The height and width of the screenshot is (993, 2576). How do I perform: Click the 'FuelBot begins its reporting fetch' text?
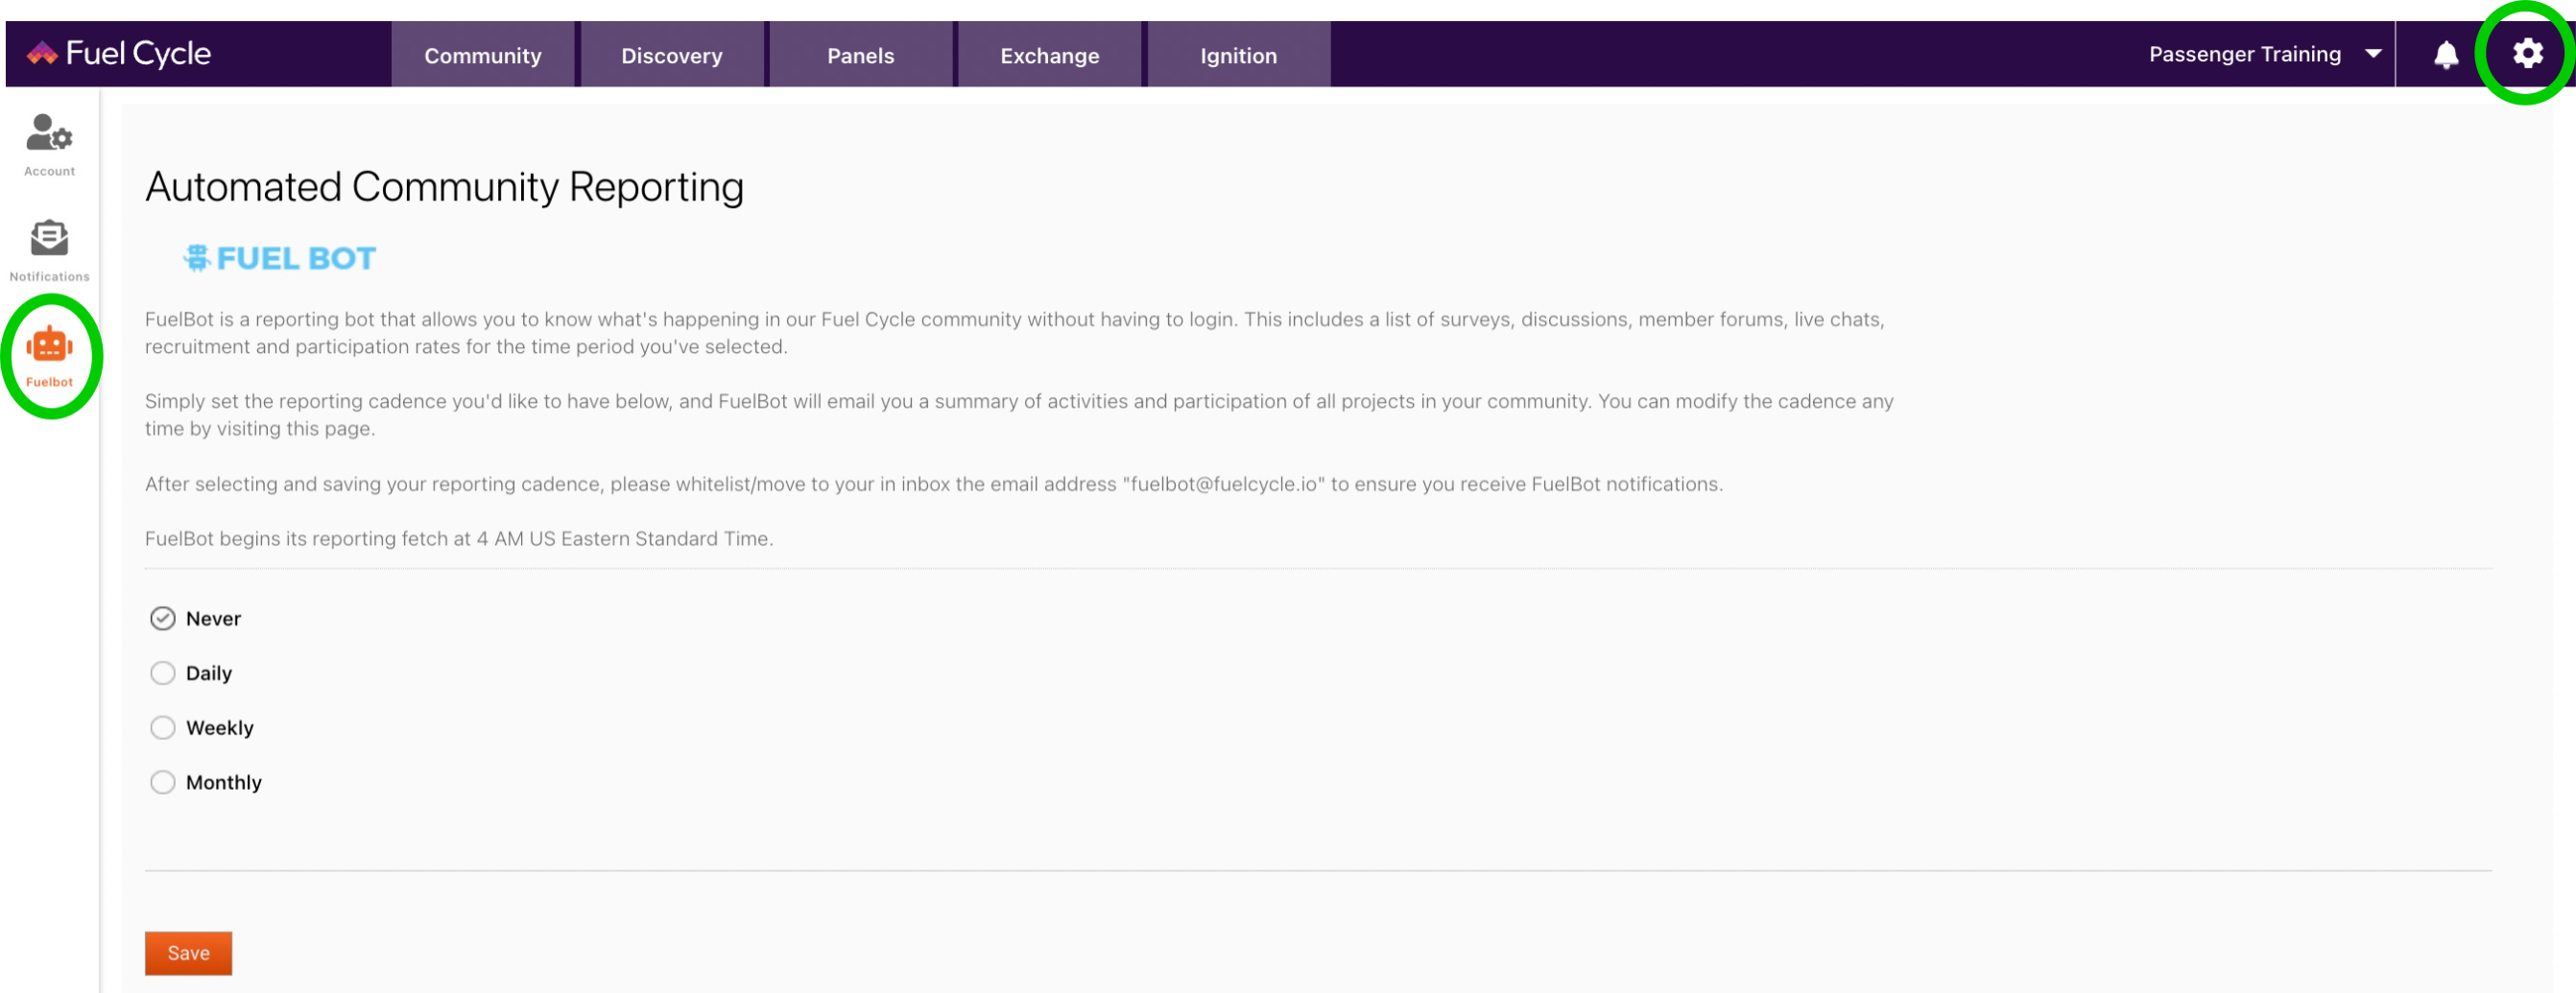pos(459,539)
